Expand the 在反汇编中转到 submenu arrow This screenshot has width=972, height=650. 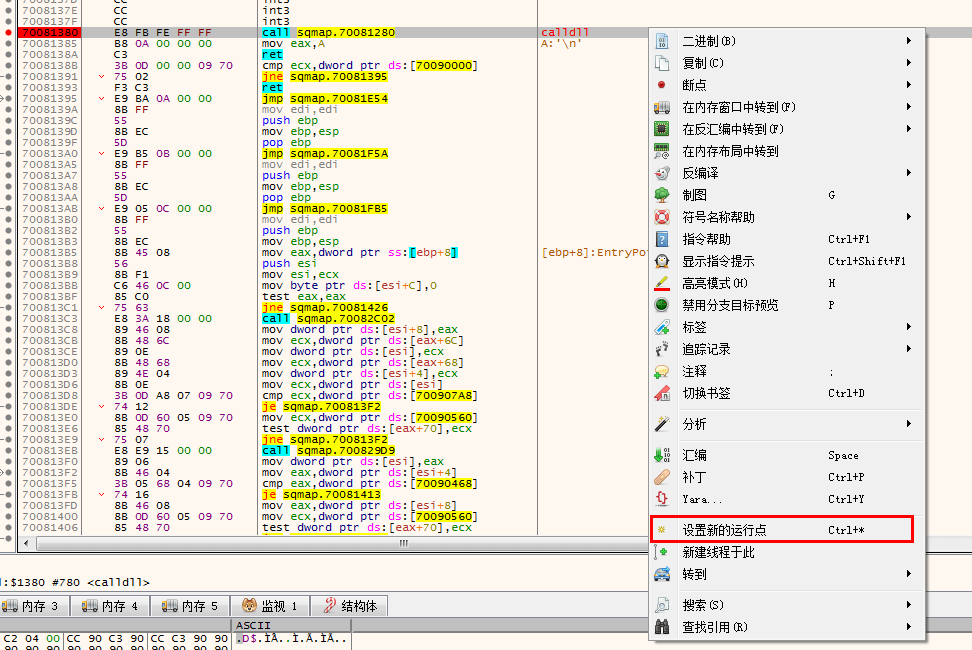point(908,129)
